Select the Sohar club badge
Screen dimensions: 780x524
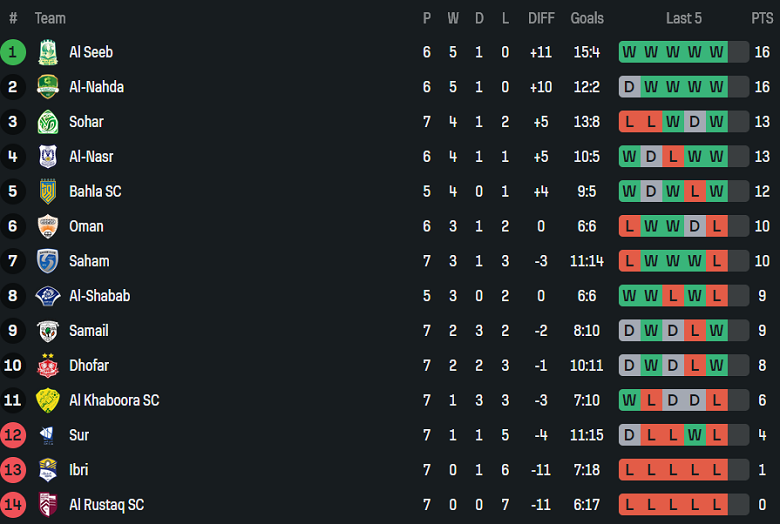pyautogui.click(x=47, y=122)
